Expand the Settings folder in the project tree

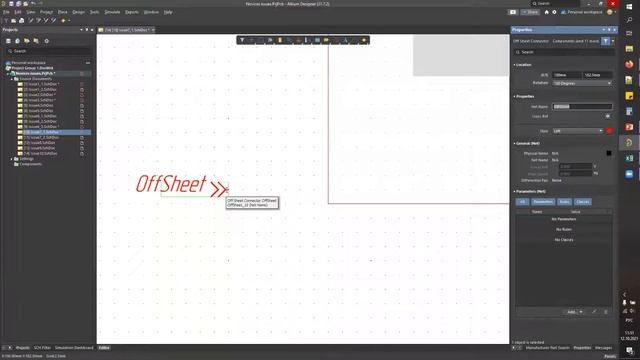(x=12, y=159)
